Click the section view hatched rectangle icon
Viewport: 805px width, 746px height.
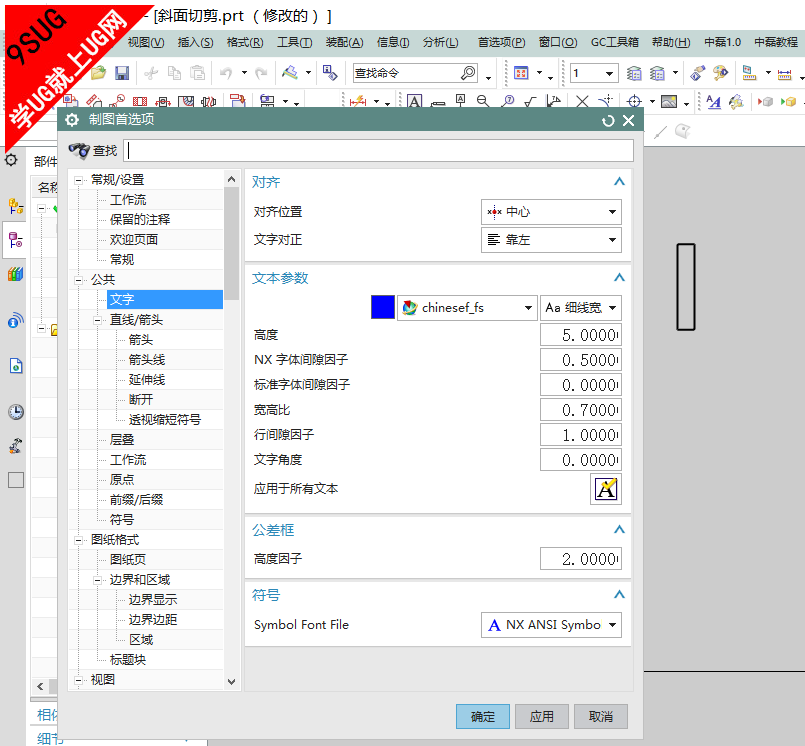(x=140, y=101)
